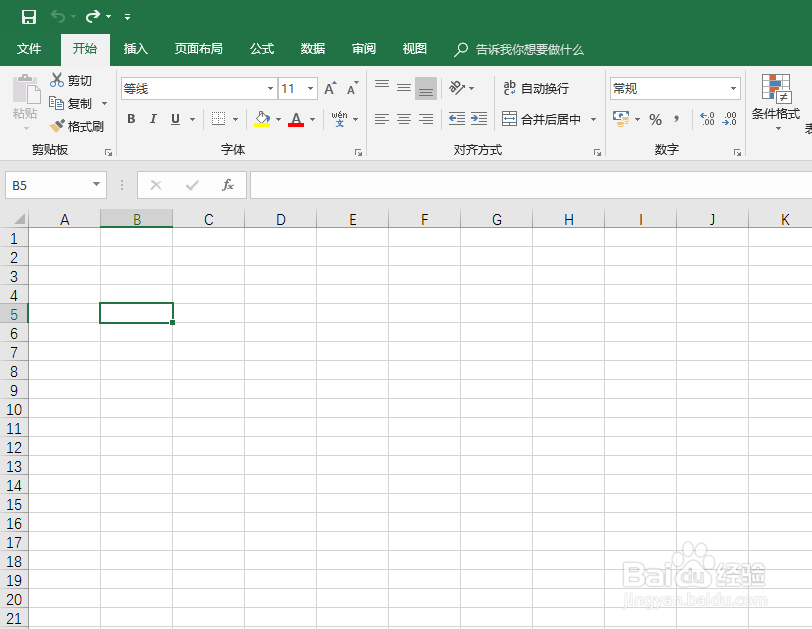
Task: Apply the percent style icon
Action: [x=655, y=120]
